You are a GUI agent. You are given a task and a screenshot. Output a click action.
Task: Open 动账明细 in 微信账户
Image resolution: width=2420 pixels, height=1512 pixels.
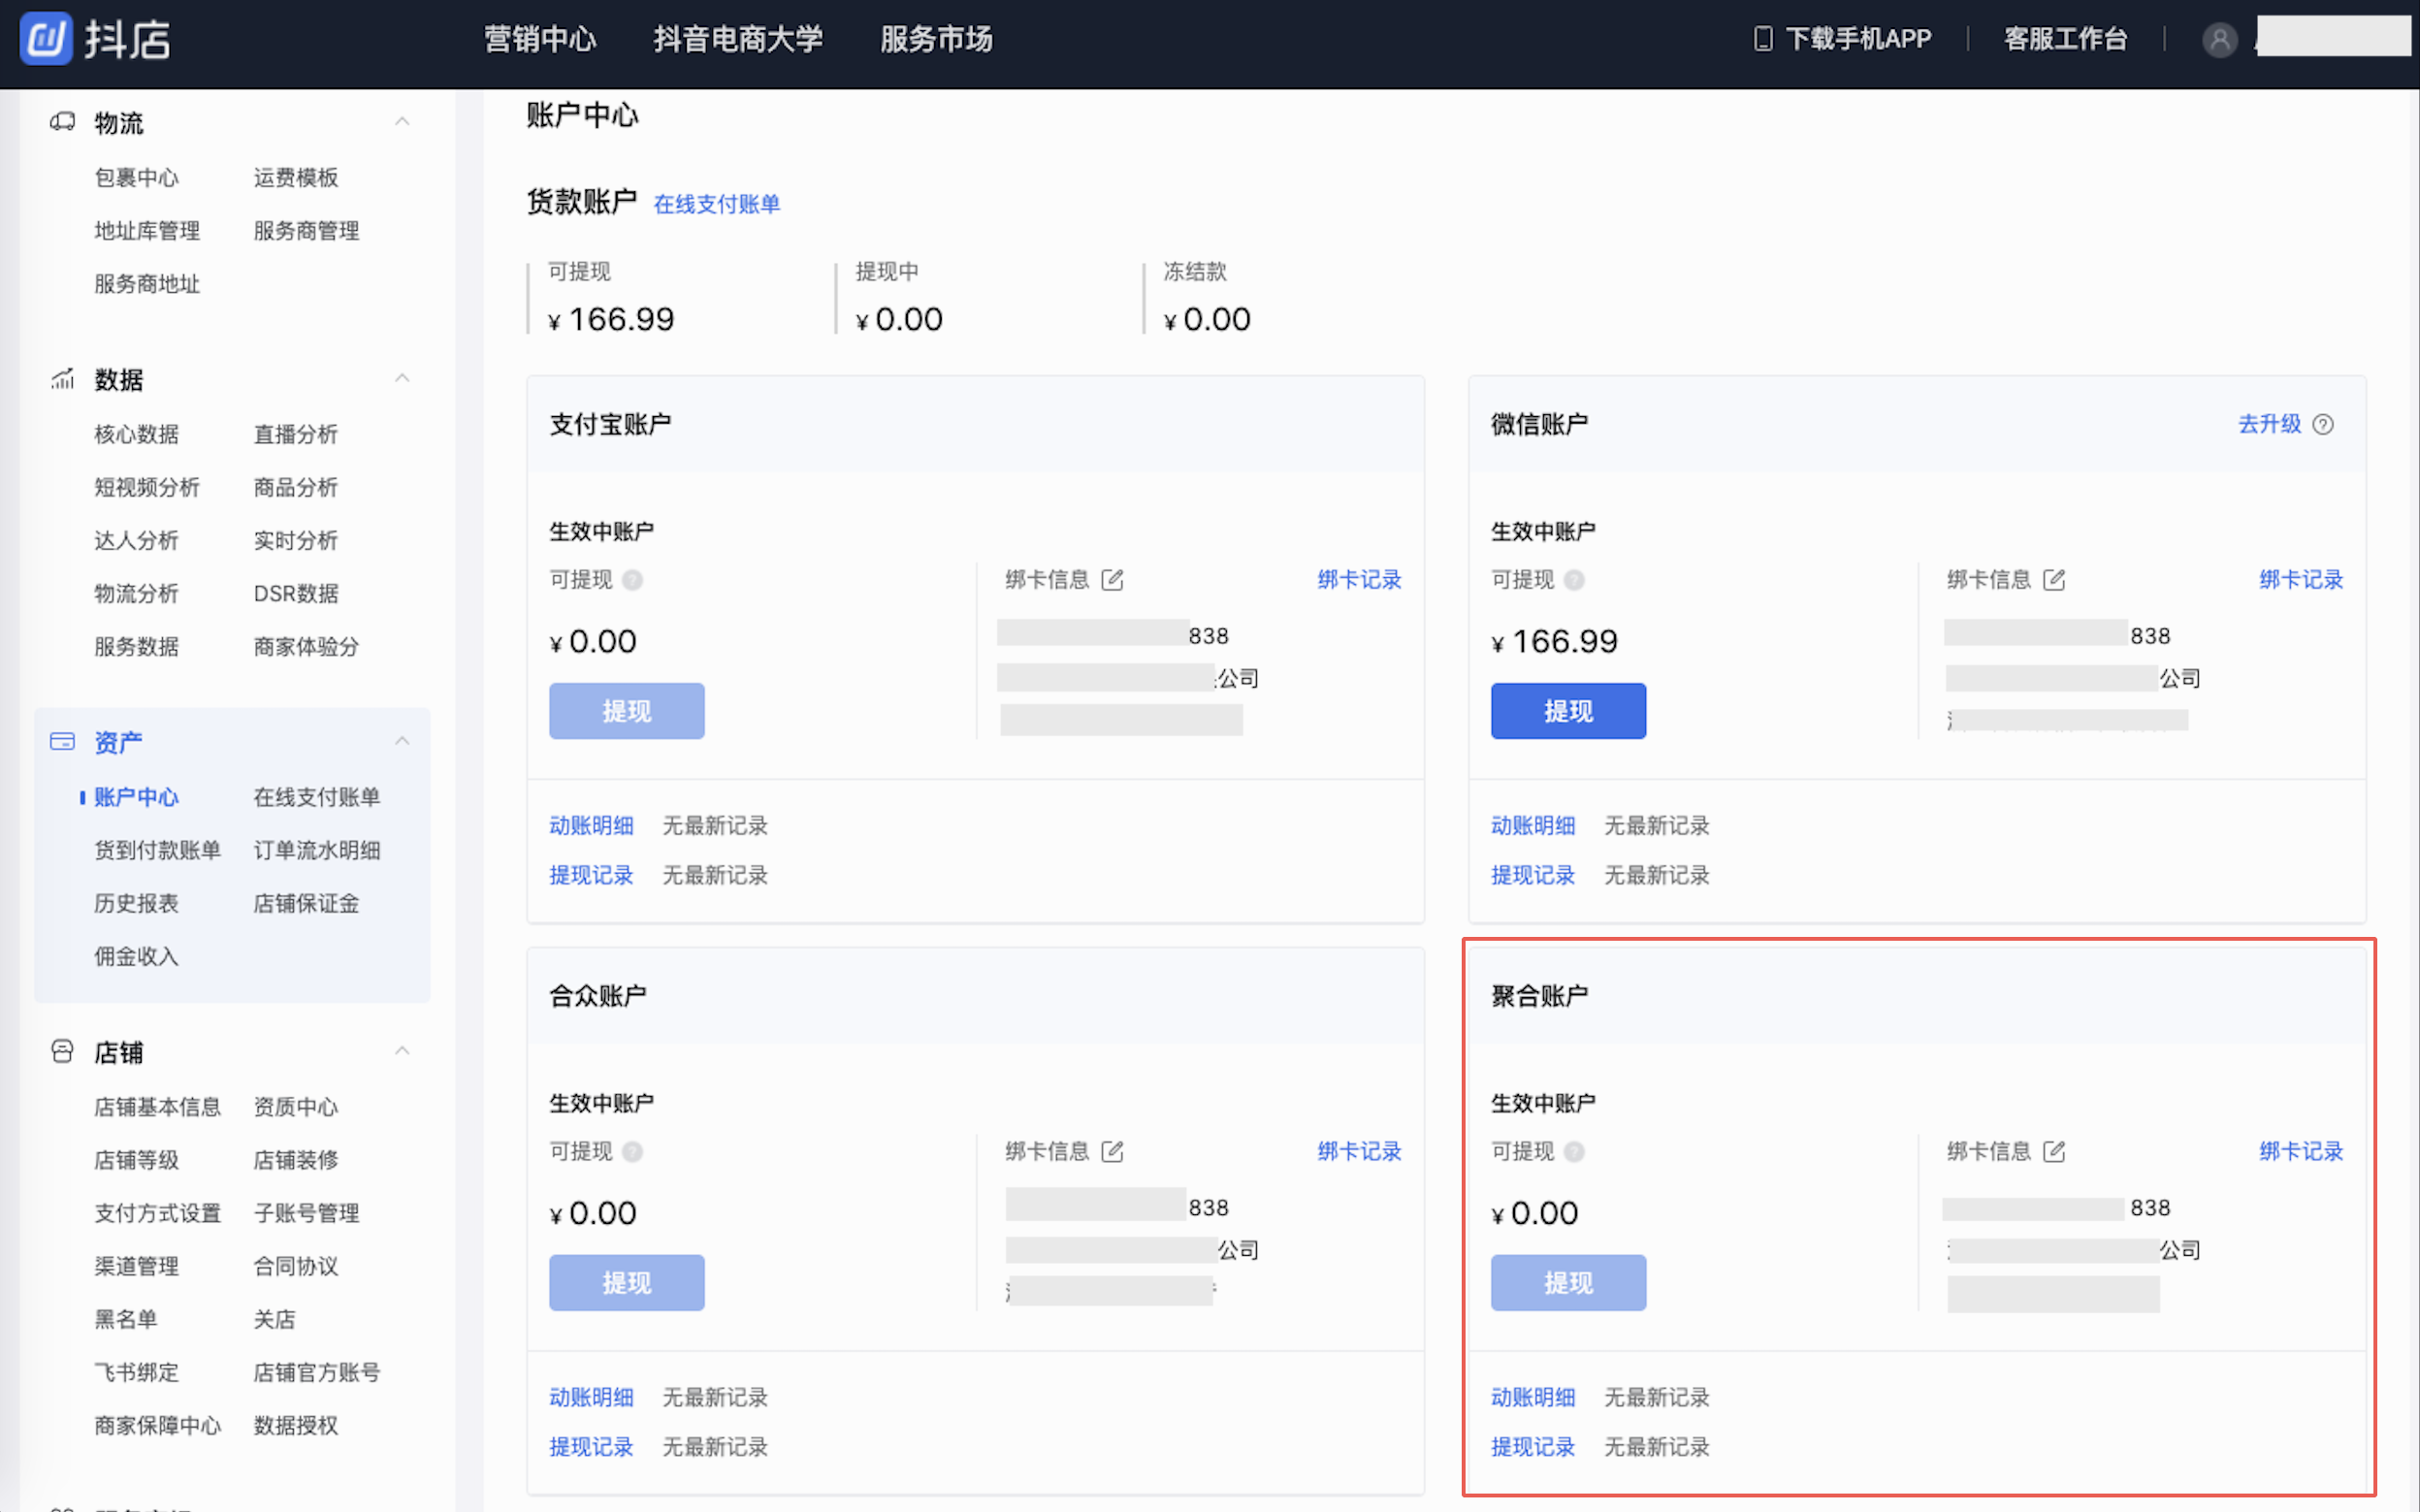pos(1533,826)
